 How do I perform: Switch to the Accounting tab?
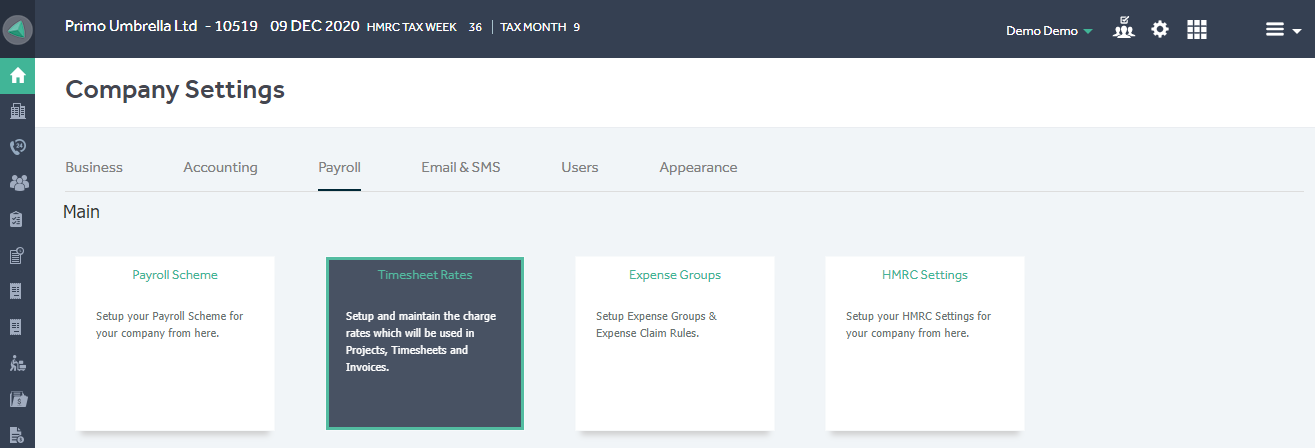[220, 167]
